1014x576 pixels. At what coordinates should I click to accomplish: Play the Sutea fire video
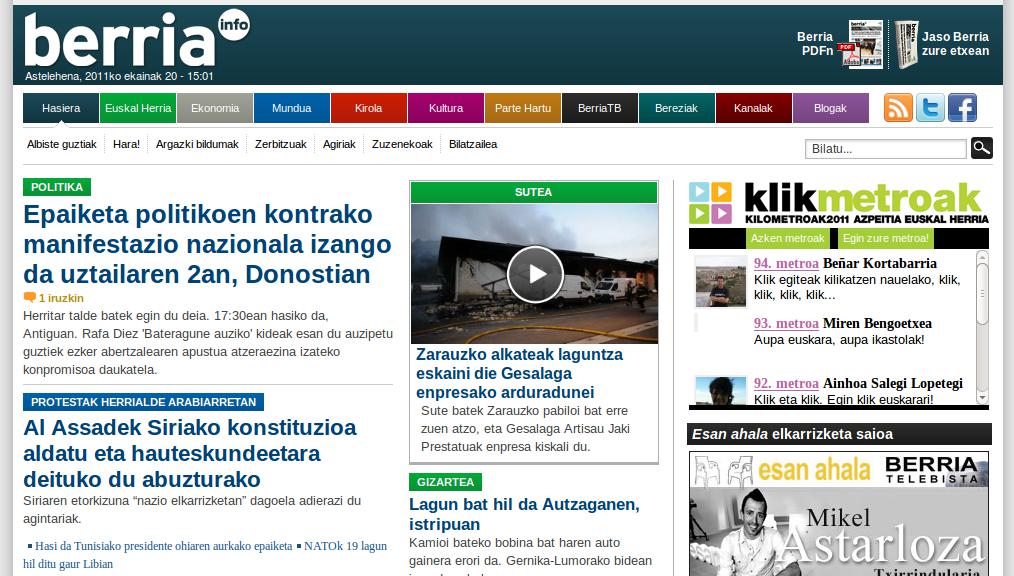tap(534, 273)
